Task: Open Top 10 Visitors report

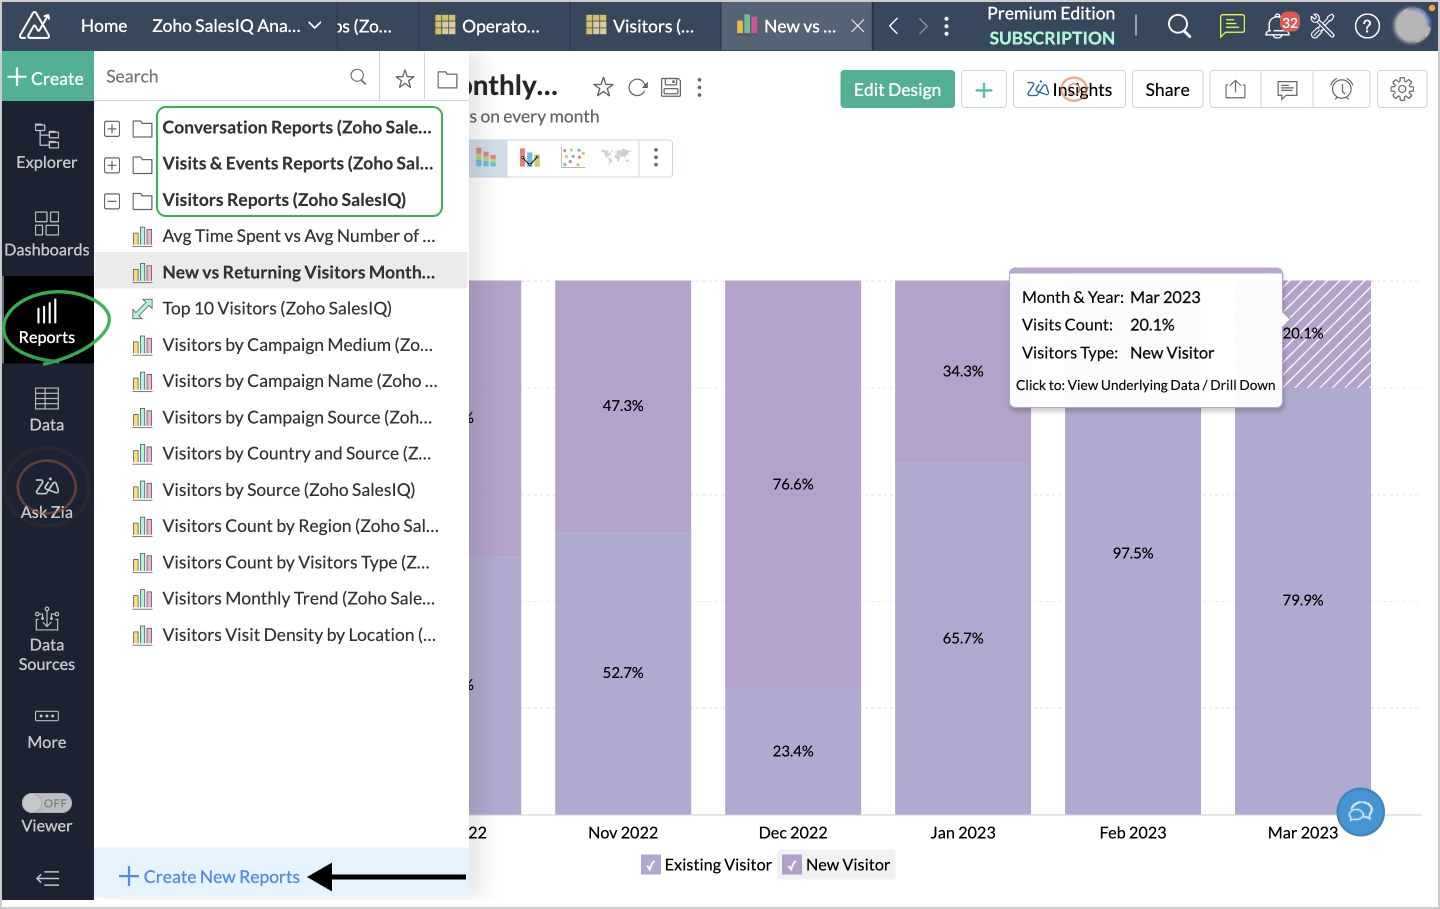Action: tap(277, 309)
